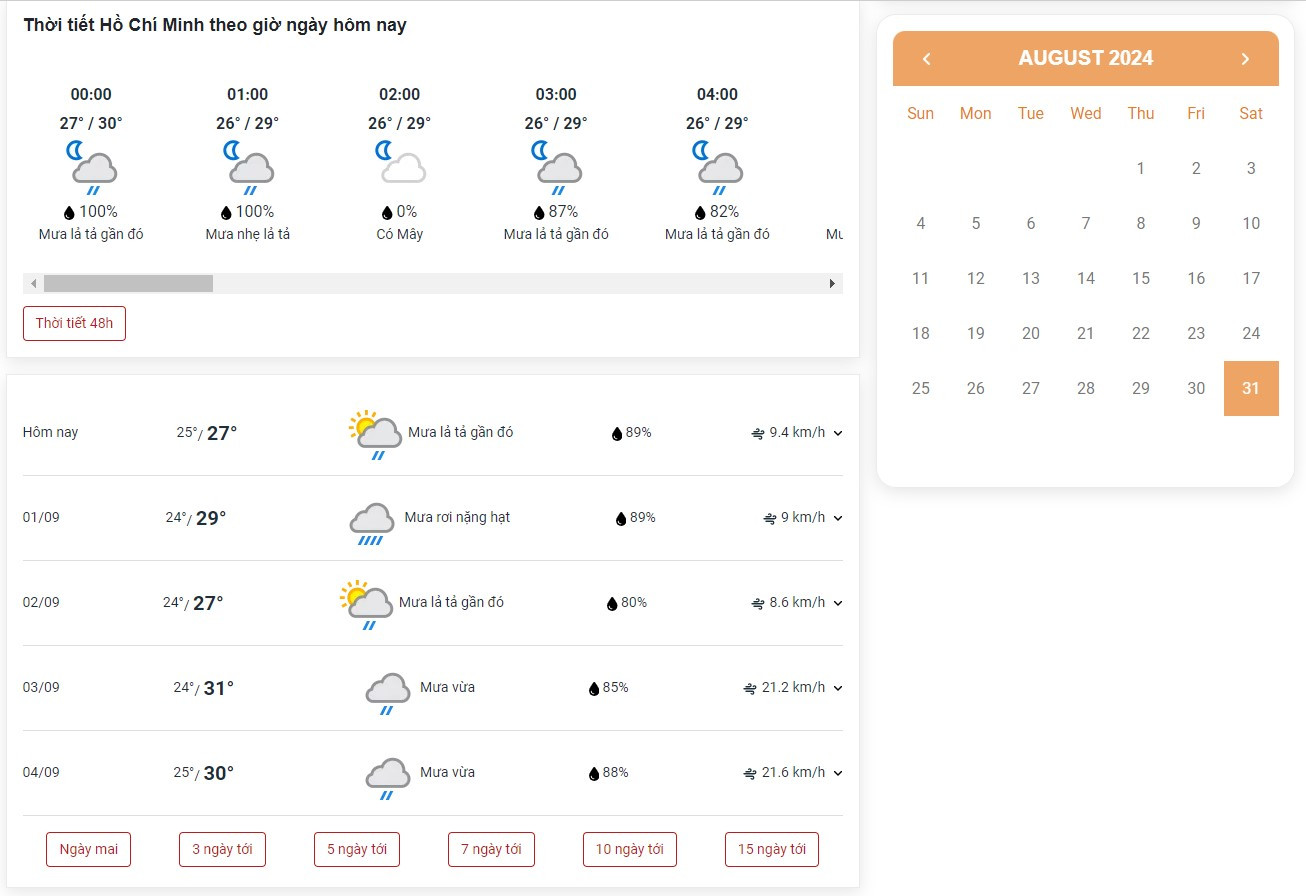
Task: Click the hourly forecast scrollbar thumb
Action: [128, 283]
